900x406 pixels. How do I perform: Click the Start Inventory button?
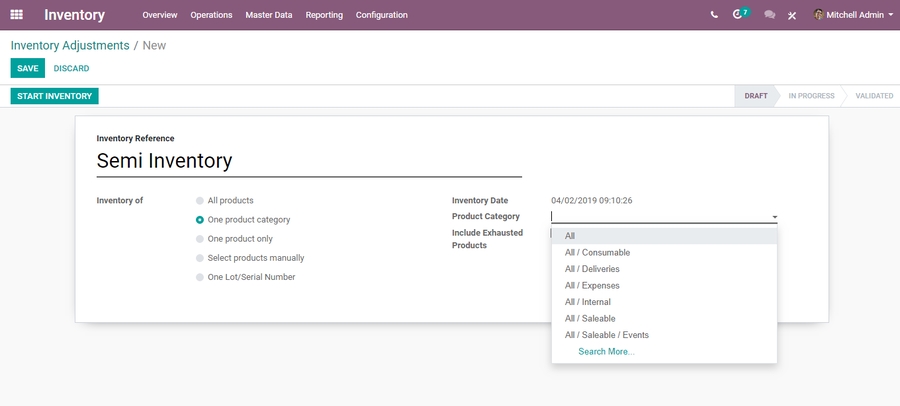tap(55, 96)
